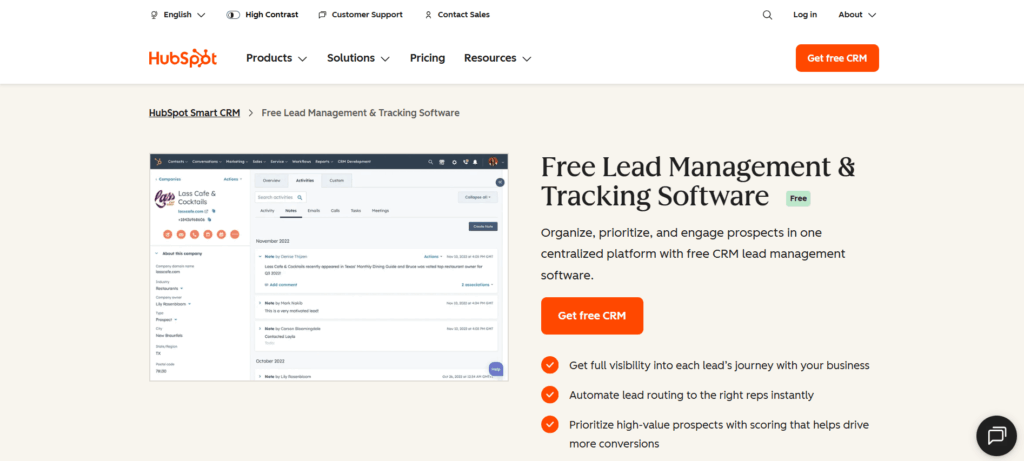The height and width of the screenshot is (461, 1024).
Task: Click the orange phone call icon under Loss Cafe
Action: (x=195, y=234)
